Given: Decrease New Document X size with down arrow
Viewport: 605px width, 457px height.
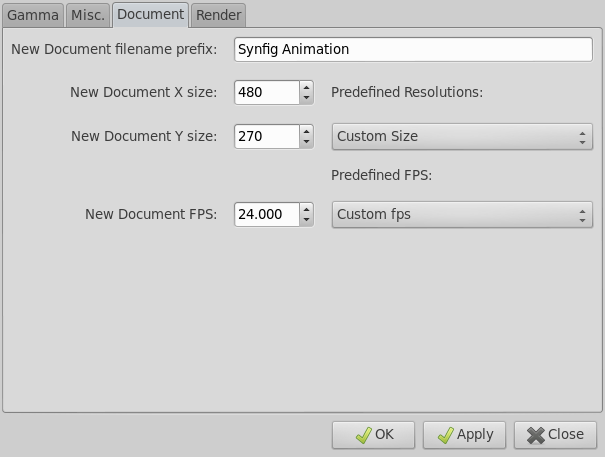Looking at the screenshot, I should (x=306, y=98).
